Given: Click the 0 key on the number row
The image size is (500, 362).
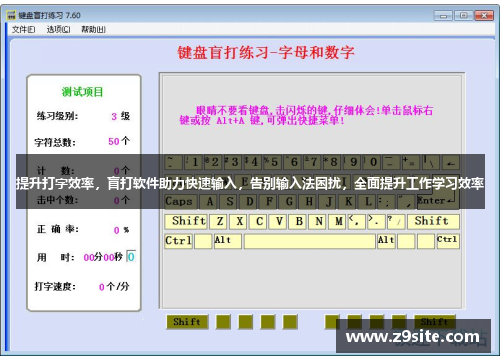Looking at the screenshot, I should click(x=372, y=162).
